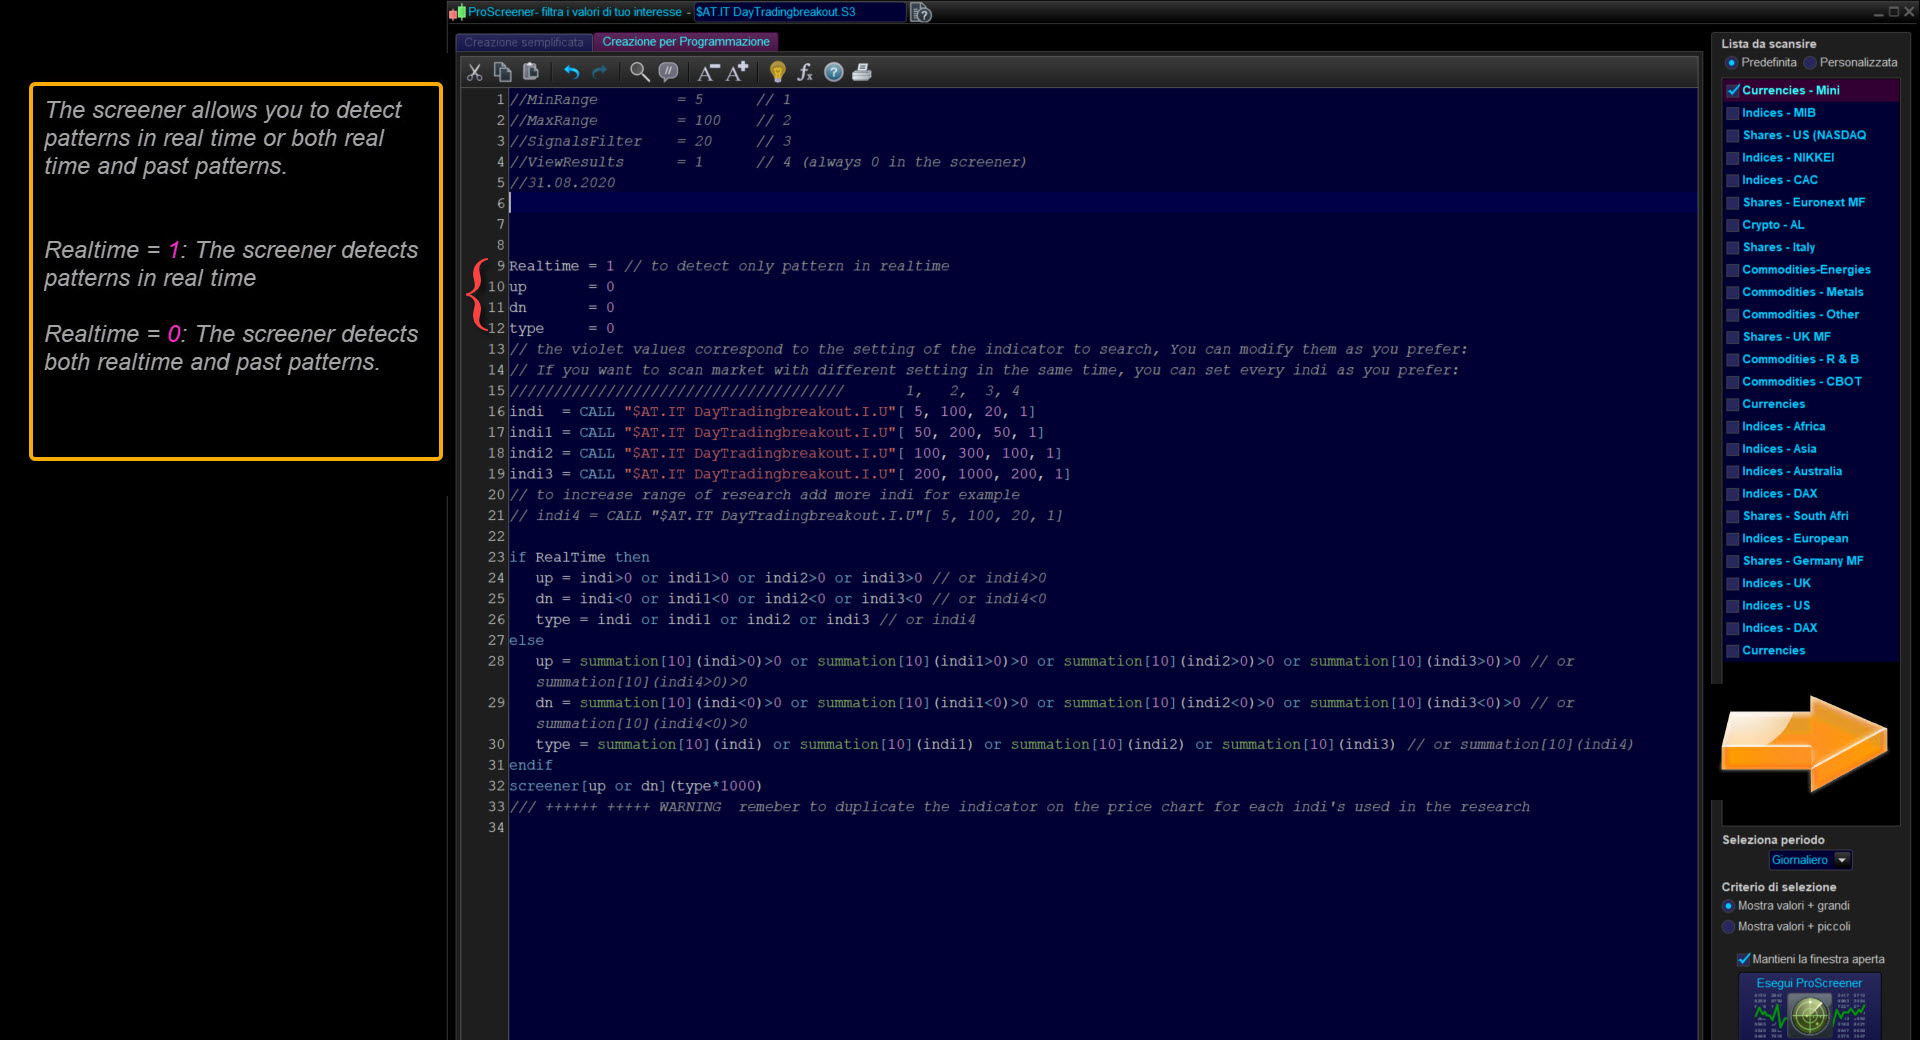The height and width of the screenshot is (1040, 1920).
Task: Click the 'else' keyword on line 27
Action: [526, 641]
